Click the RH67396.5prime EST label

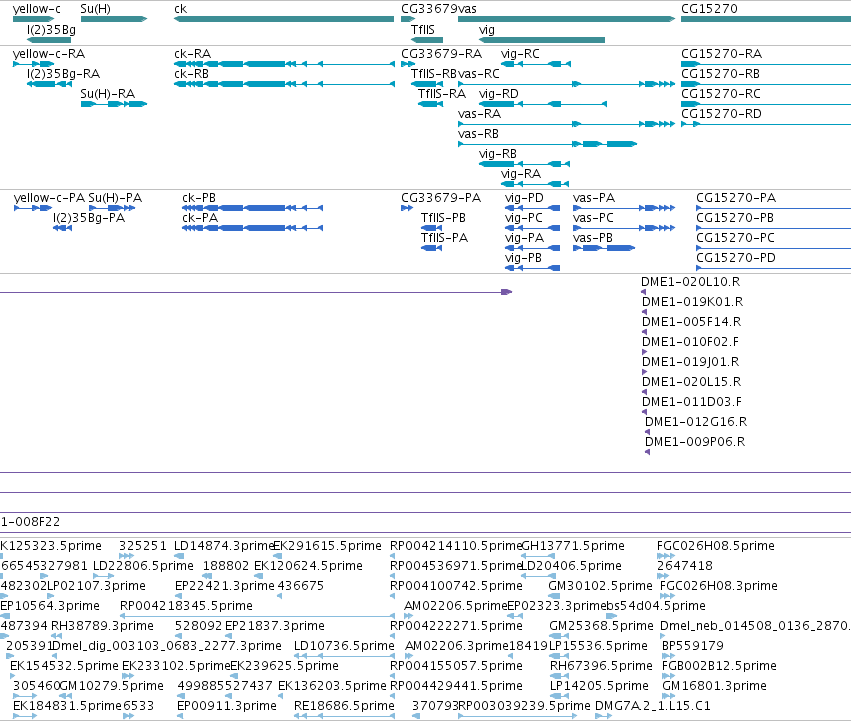601,666
